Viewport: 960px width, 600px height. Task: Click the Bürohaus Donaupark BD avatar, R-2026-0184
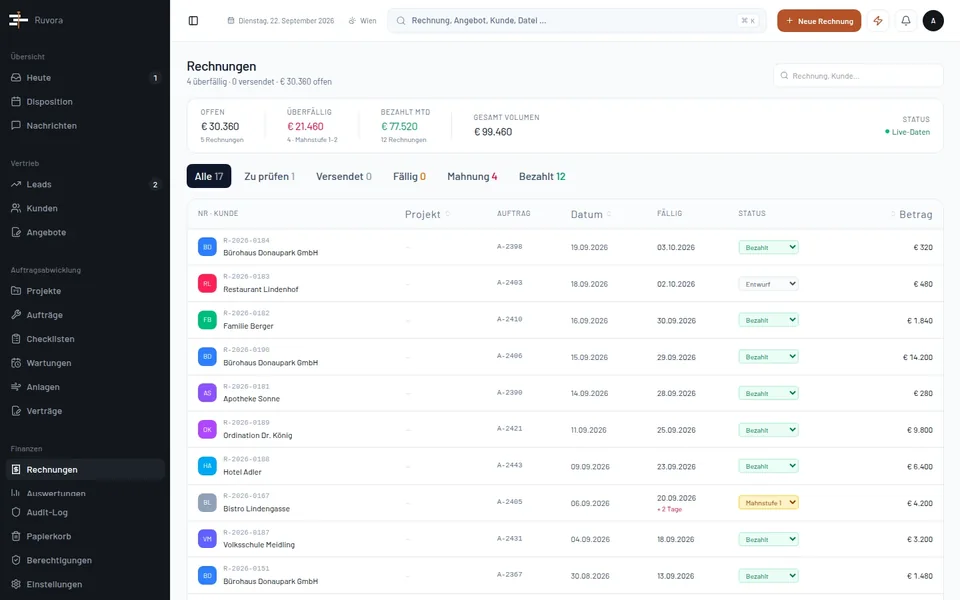(x=207, y=247)
